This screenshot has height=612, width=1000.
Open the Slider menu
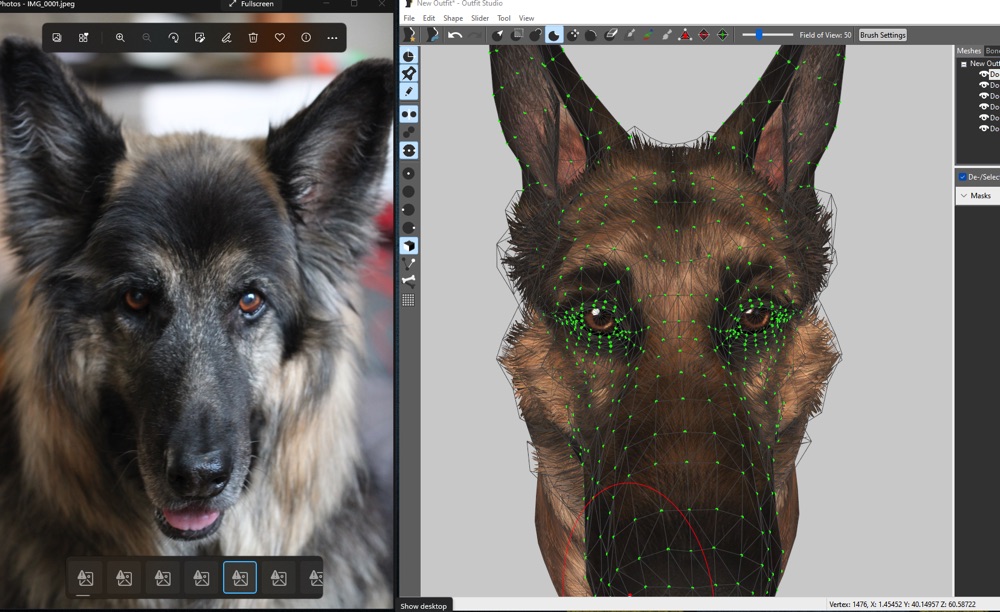coord(480,18)
